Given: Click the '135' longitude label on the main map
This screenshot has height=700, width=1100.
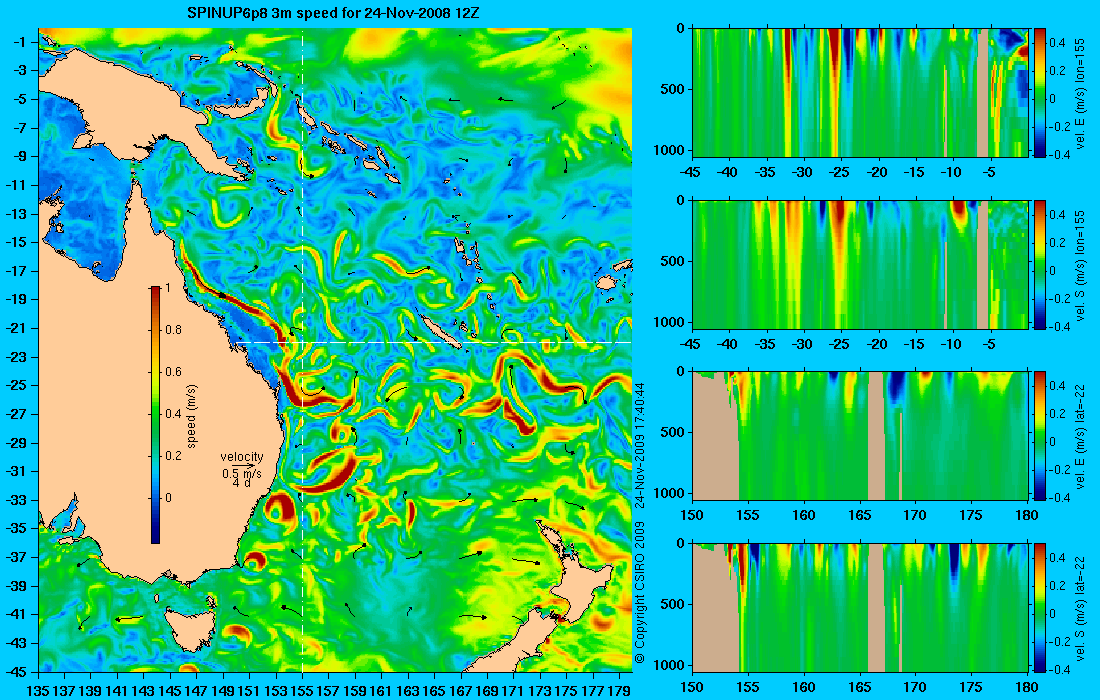Looking at the screenshot, I should tap(38, 690).
